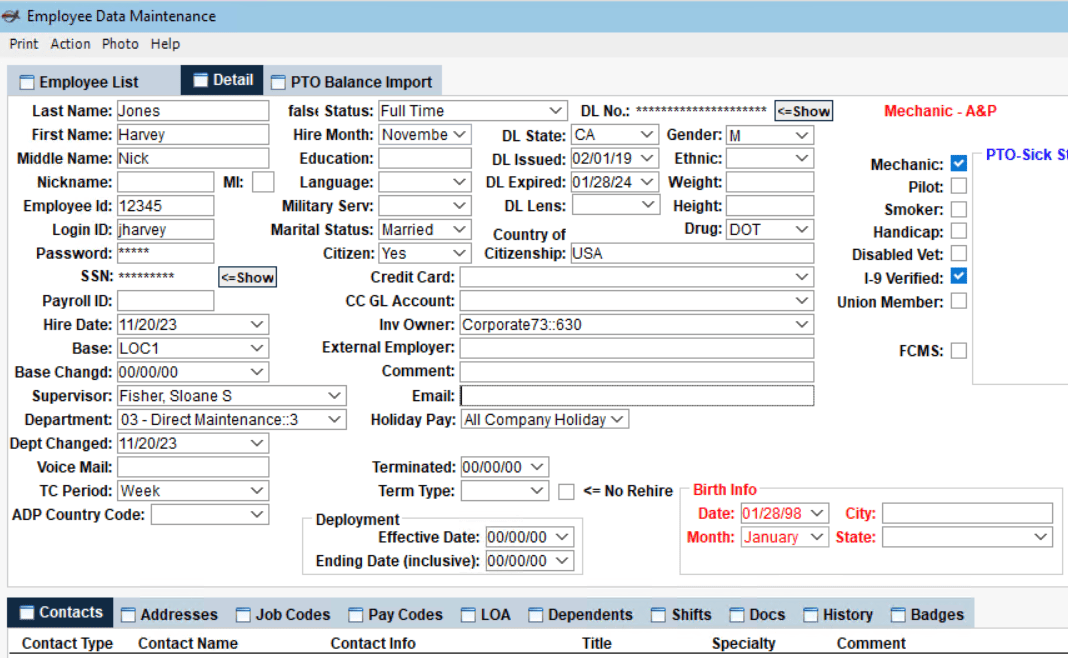
Task: Open the Action menu
Action: click(70, 44)
